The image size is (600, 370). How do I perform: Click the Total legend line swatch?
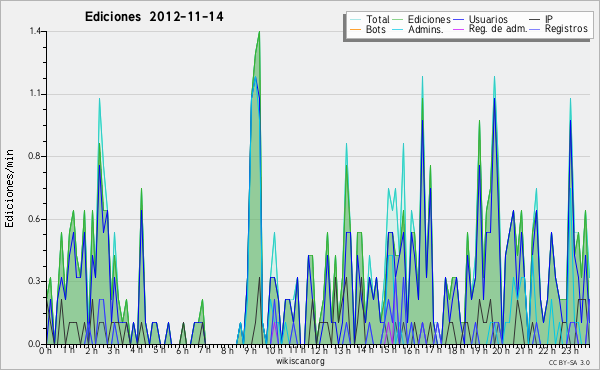tap(355, 20)
